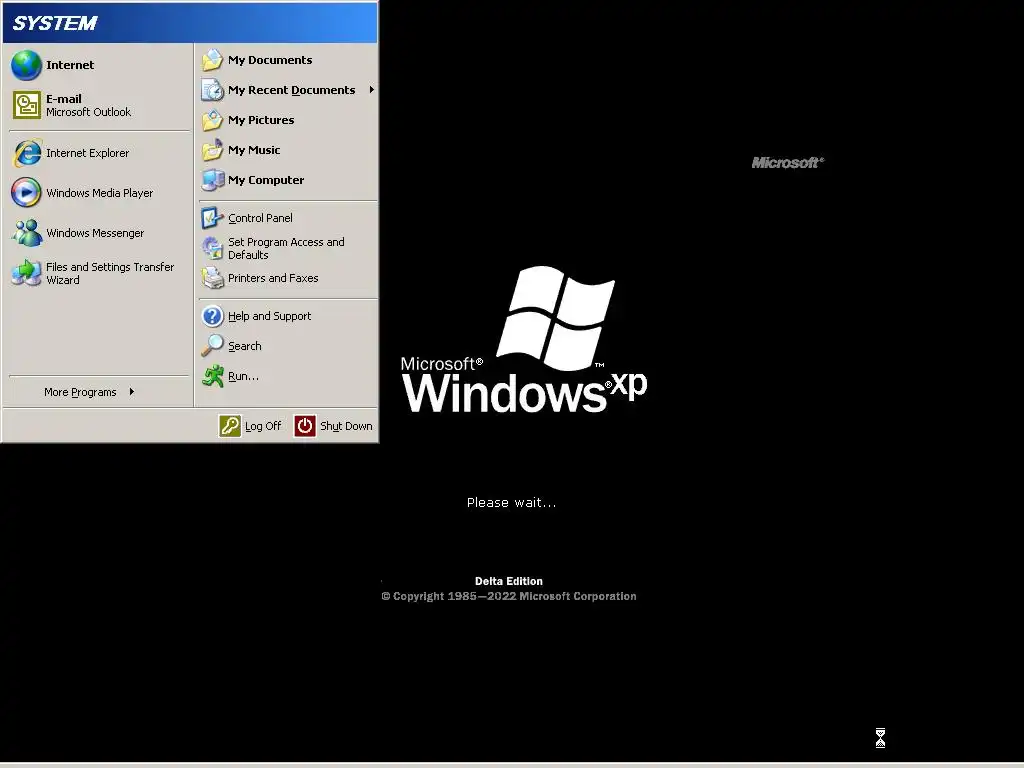Click the My Documents folder icon
Viewport: 1024px width, 768px height.
(x=212, y=60)
